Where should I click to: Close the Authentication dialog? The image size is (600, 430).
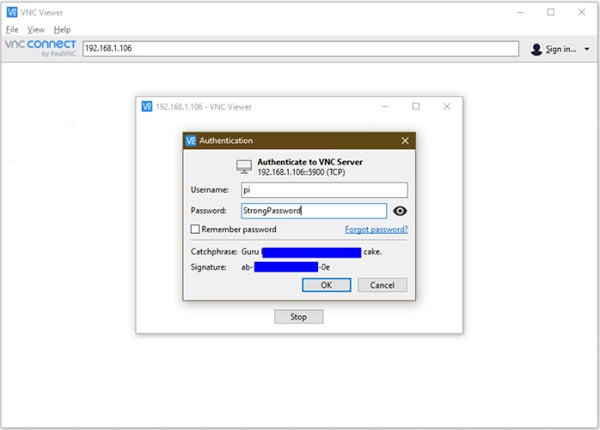pyautogui.click(x=405, y=140)
